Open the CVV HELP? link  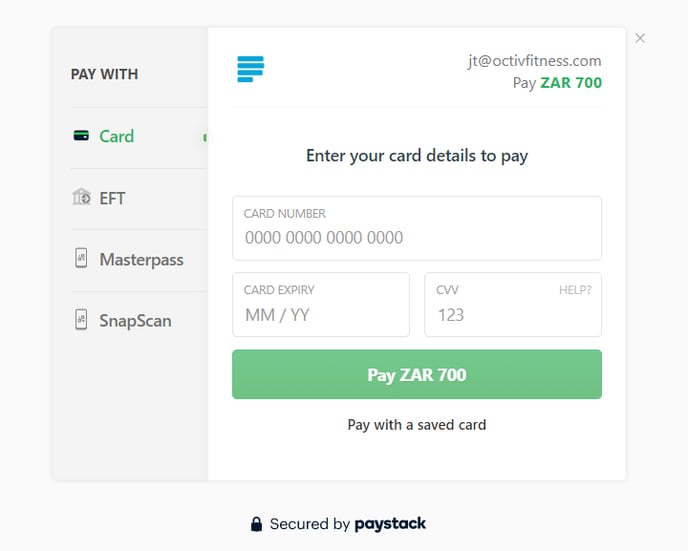(575, 290)
